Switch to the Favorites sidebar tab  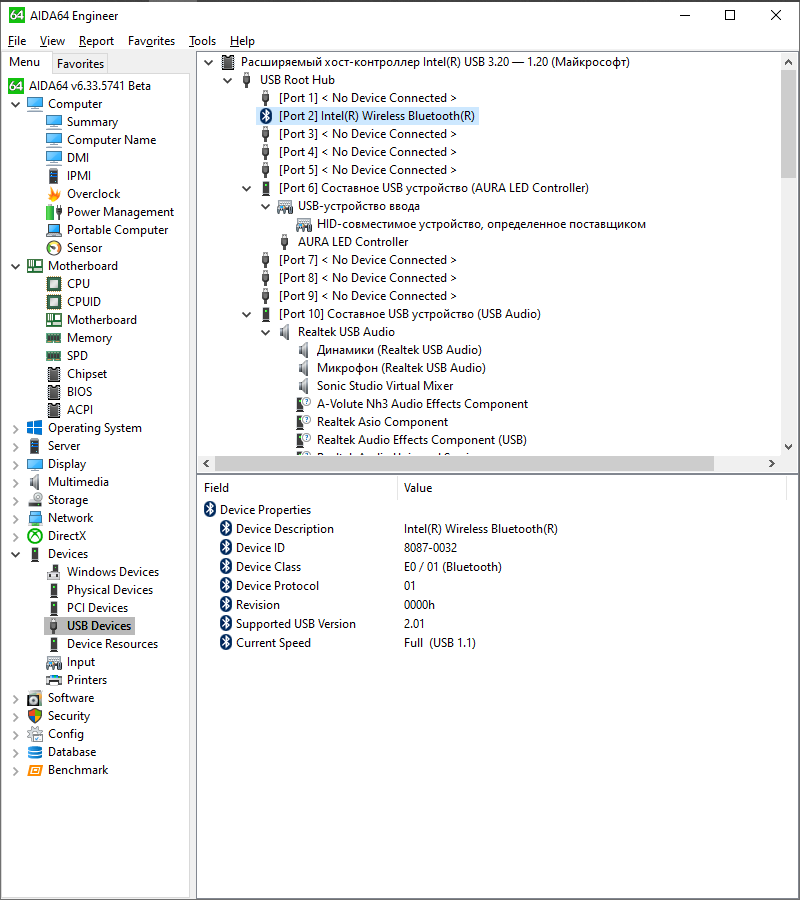(80, 63)
